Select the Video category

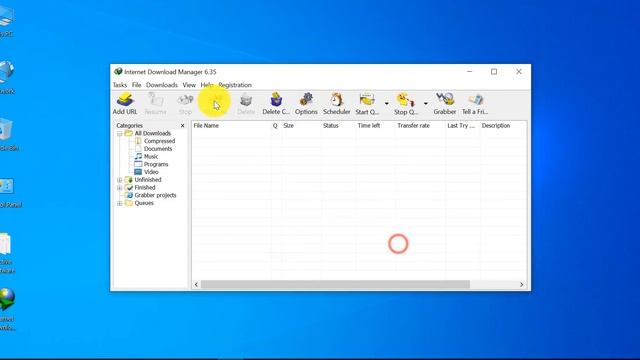tap(151, 172)
